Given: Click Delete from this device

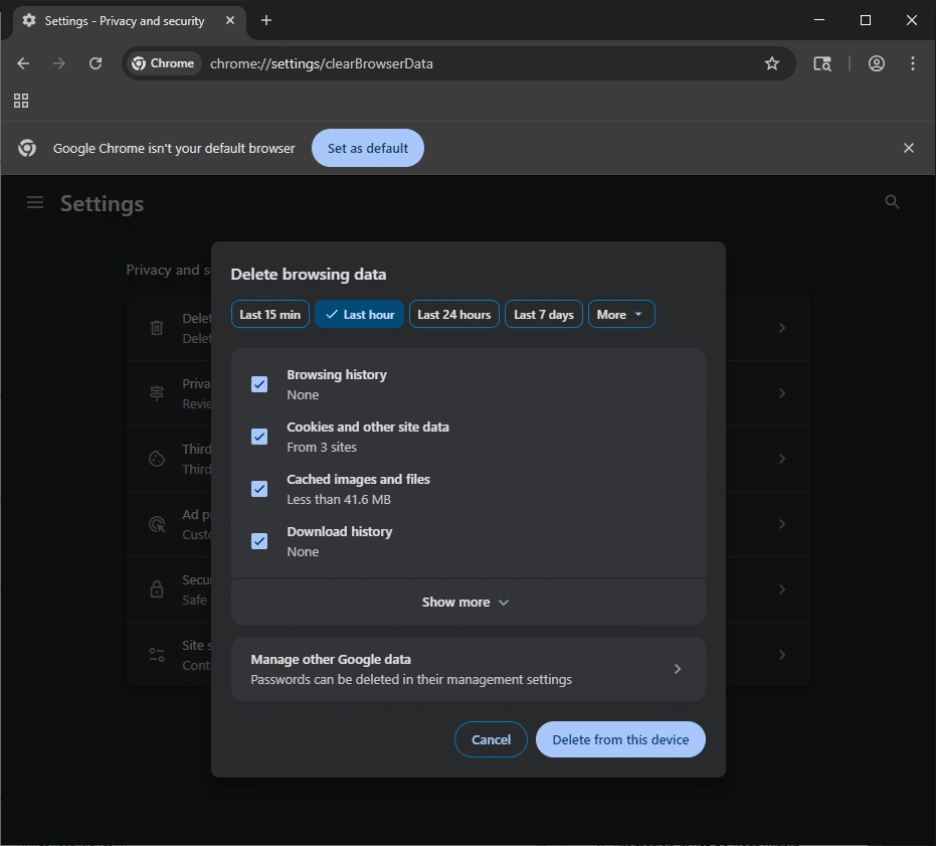Looking at the screenshot, I should coord(620,740).
